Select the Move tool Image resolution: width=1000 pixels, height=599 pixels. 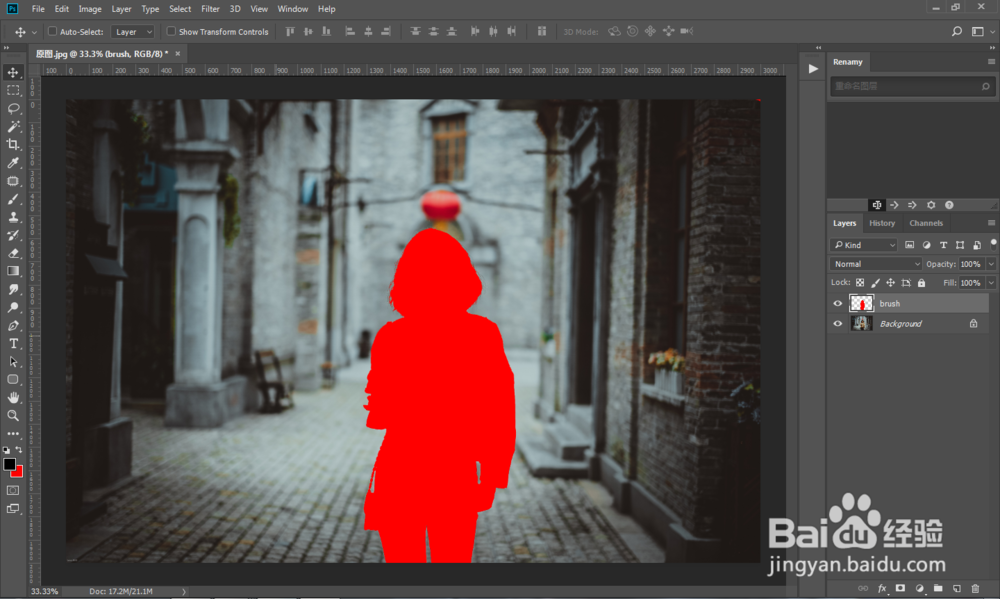tap(13, 72)
